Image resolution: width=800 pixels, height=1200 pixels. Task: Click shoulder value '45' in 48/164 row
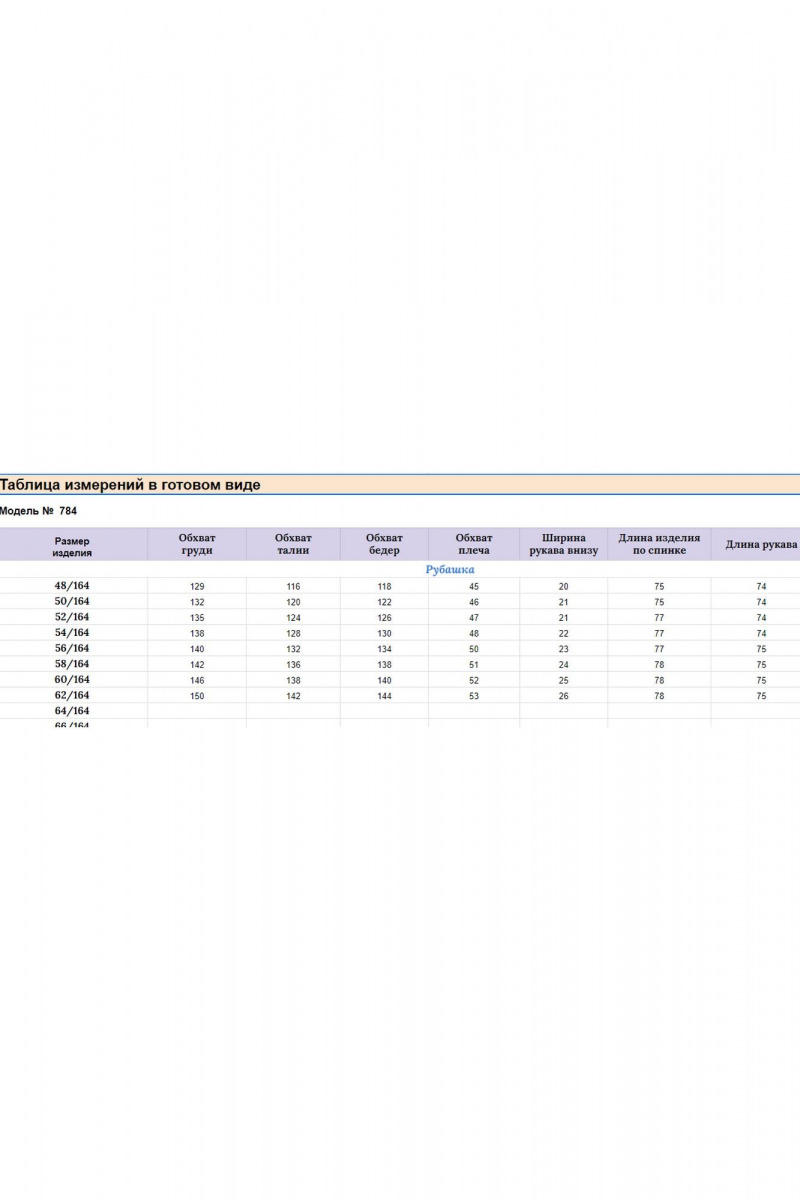474,587
